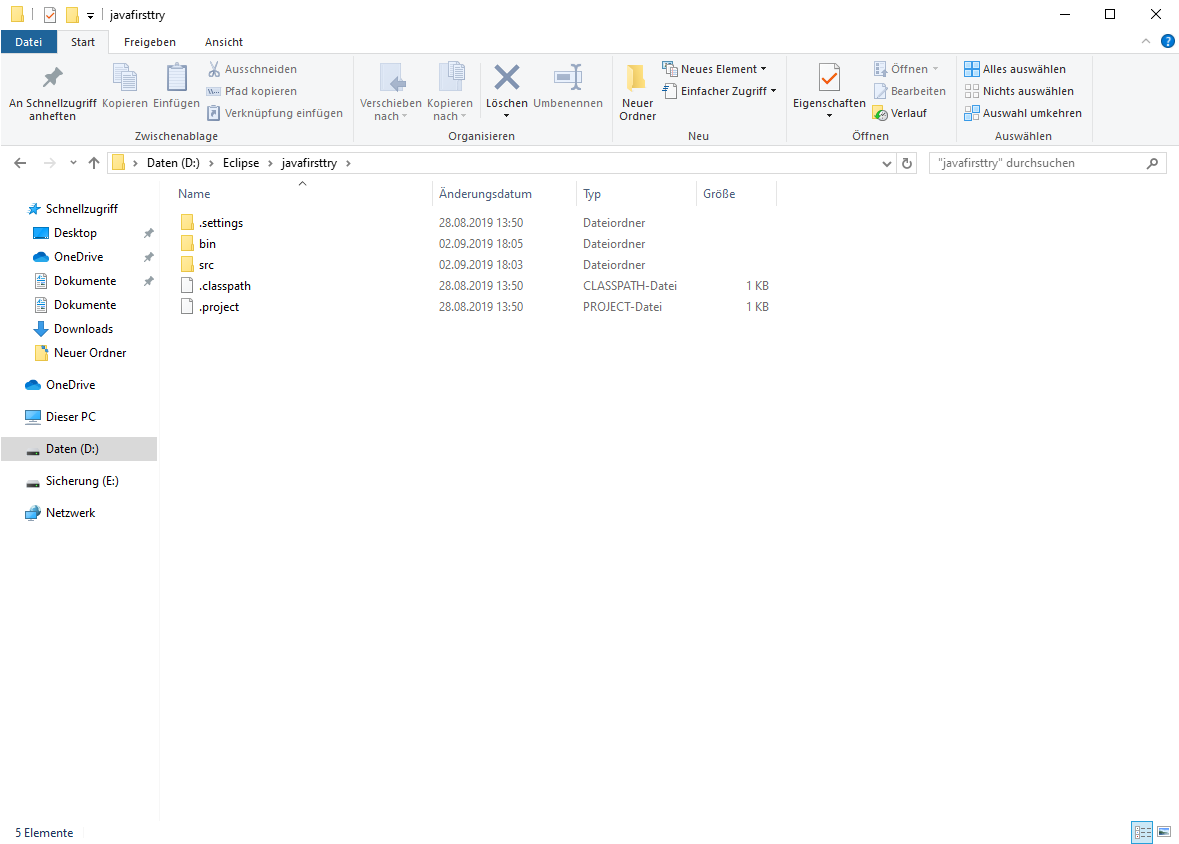Screen dimensions: 1179x844
Task: Switch to details view layout icon
Action: [1142, 832]
